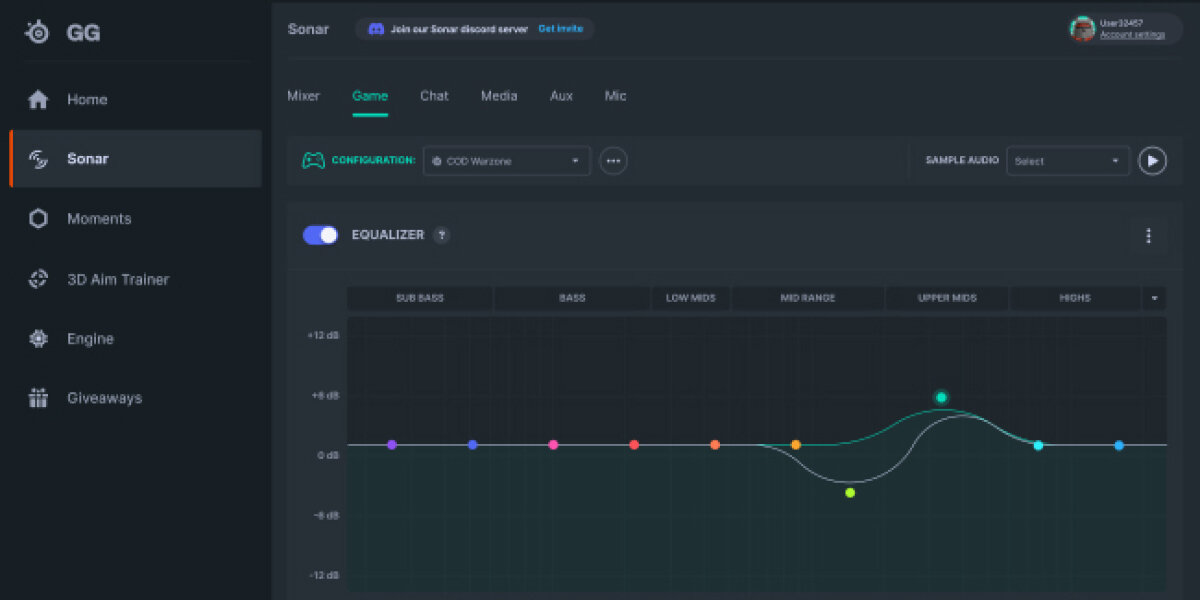Open Account settings link
The height and width of the screenshot is (600, 1200).
[x=1132, y=35]
